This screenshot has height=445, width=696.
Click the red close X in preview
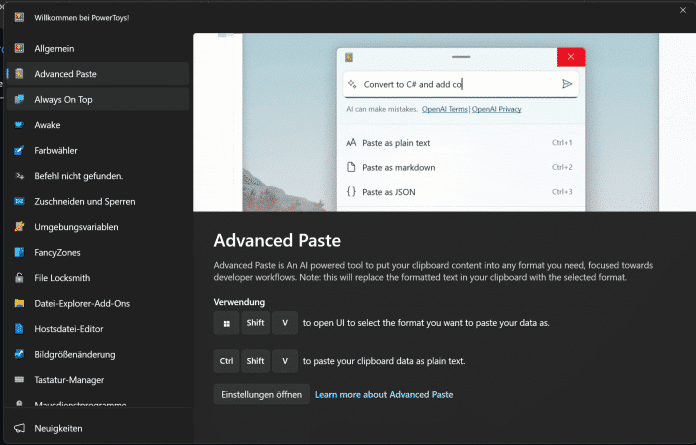click(x=571, y=57)
